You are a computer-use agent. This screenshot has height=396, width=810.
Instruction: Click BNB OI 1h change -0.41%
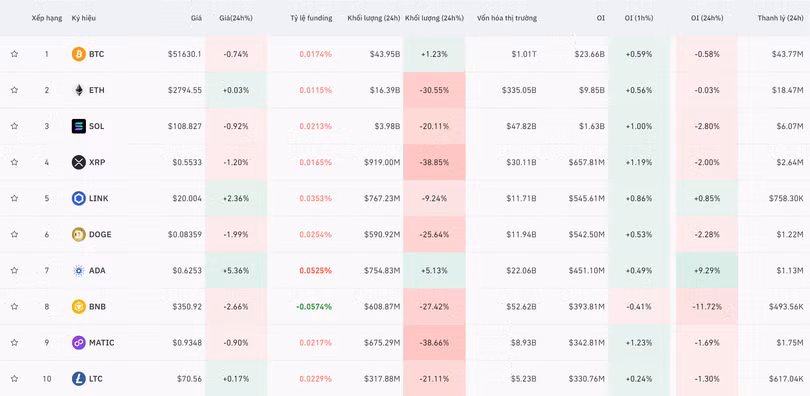639,307
